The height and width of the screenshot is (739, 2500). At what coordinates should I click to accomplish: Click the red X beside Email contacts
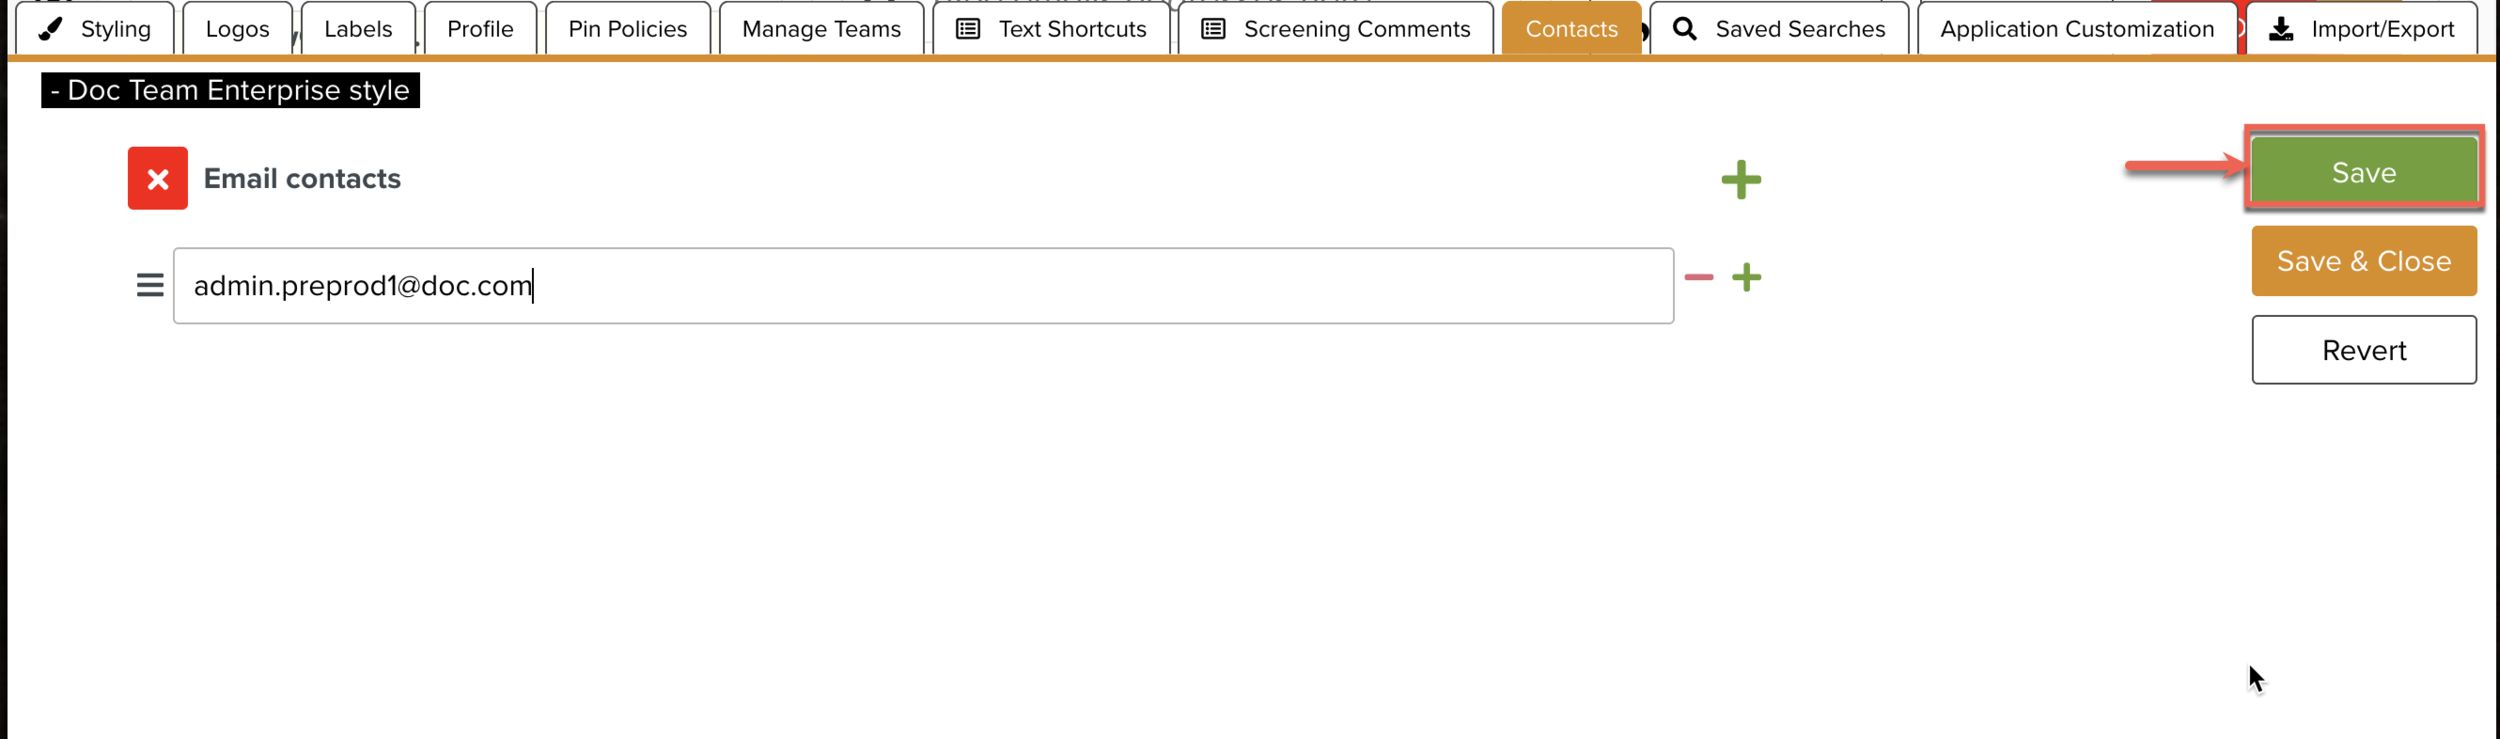(x=157, y=178)
